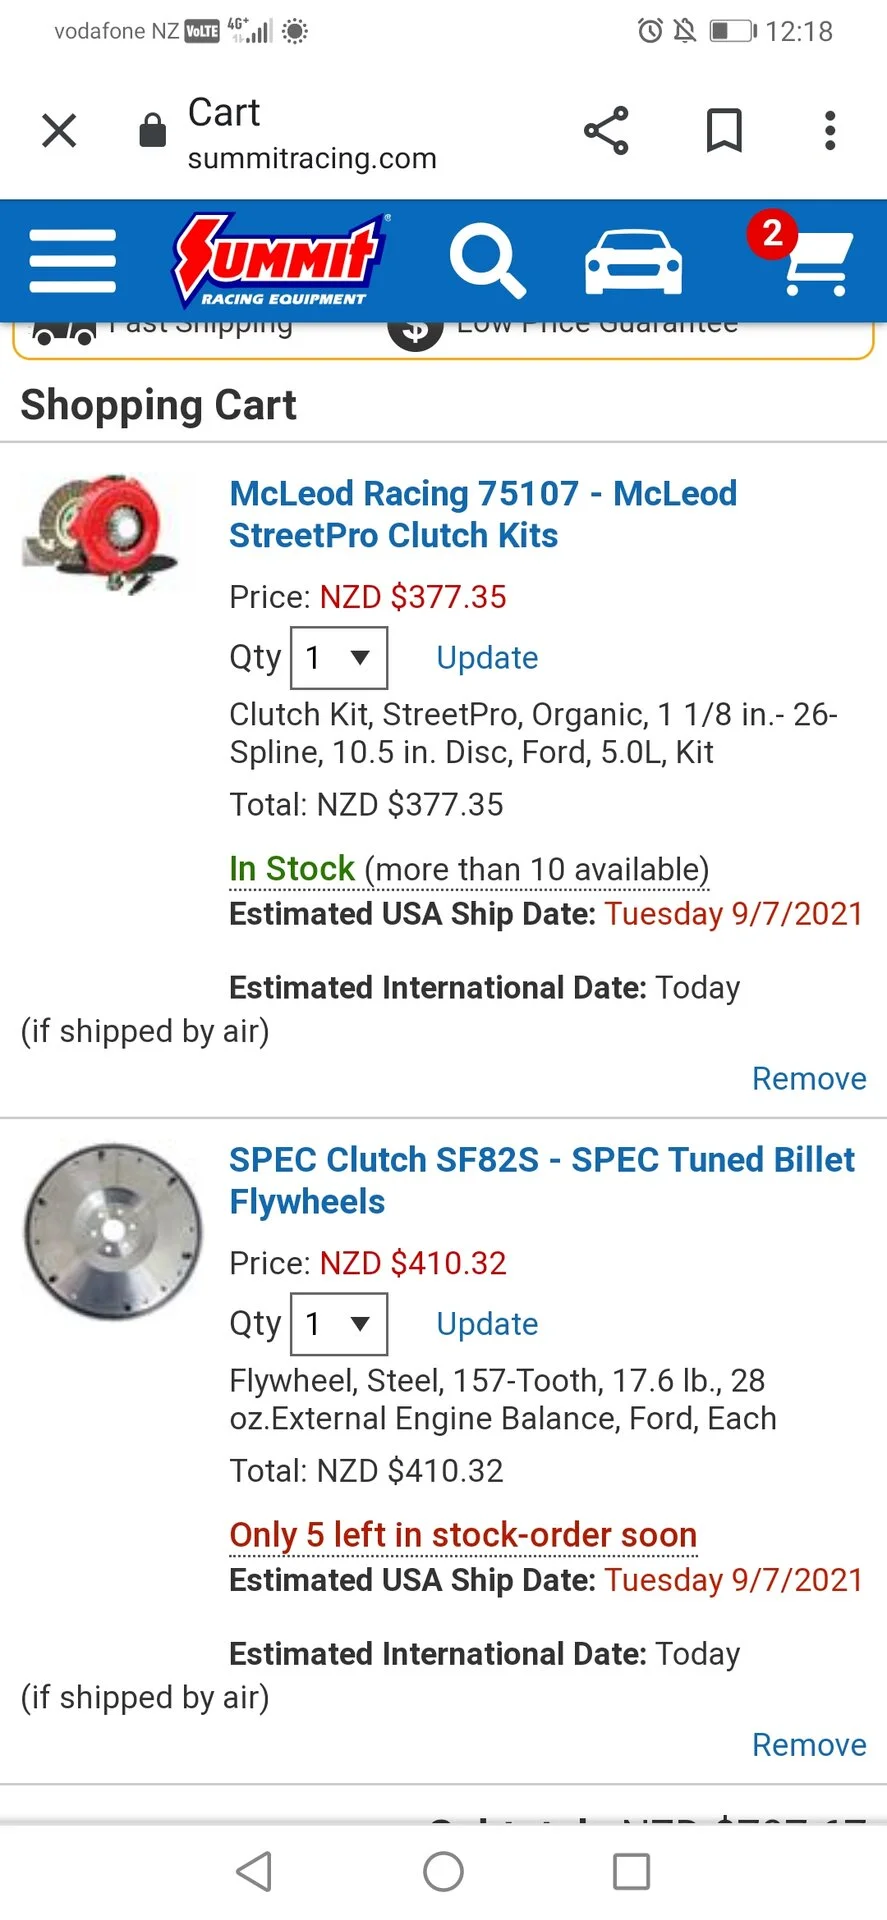
Task: Open SPEC Clutch SF82S product link
Action: (x=542, y=1180)
